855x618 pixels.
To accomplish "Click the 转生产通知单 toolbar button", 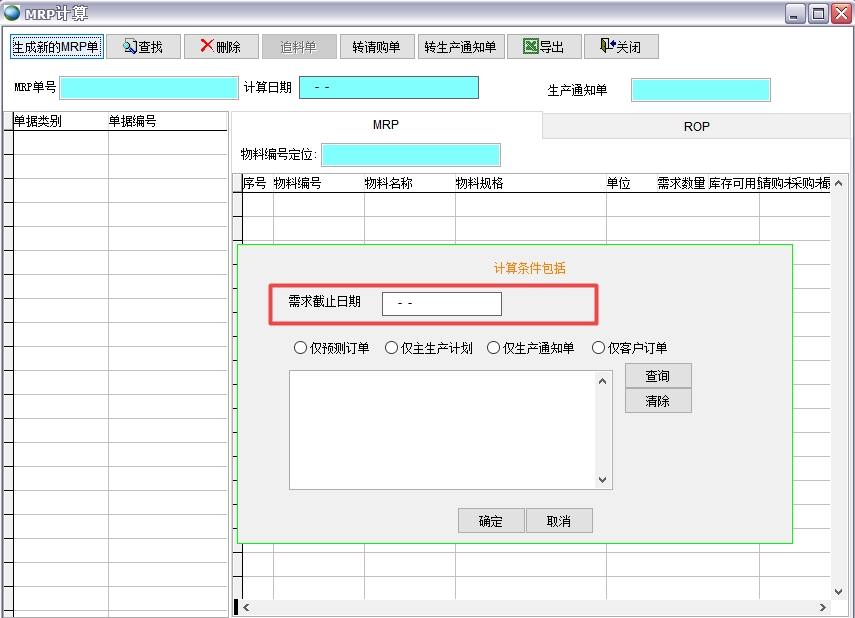I will tap(461, 45).
